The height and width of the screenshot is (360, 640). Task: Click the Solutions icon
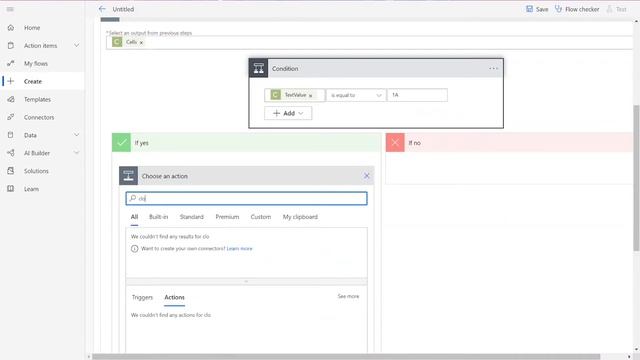coord(11,171)
